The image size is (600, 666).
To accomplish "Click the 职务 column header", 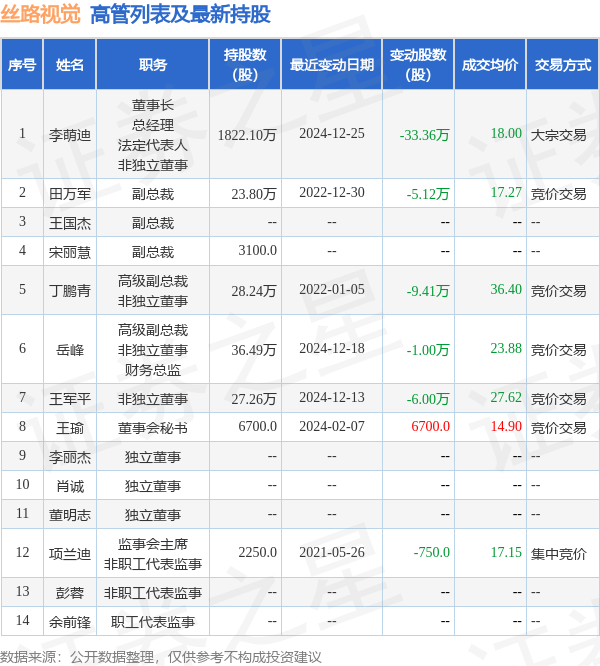I will click(153, 65).
